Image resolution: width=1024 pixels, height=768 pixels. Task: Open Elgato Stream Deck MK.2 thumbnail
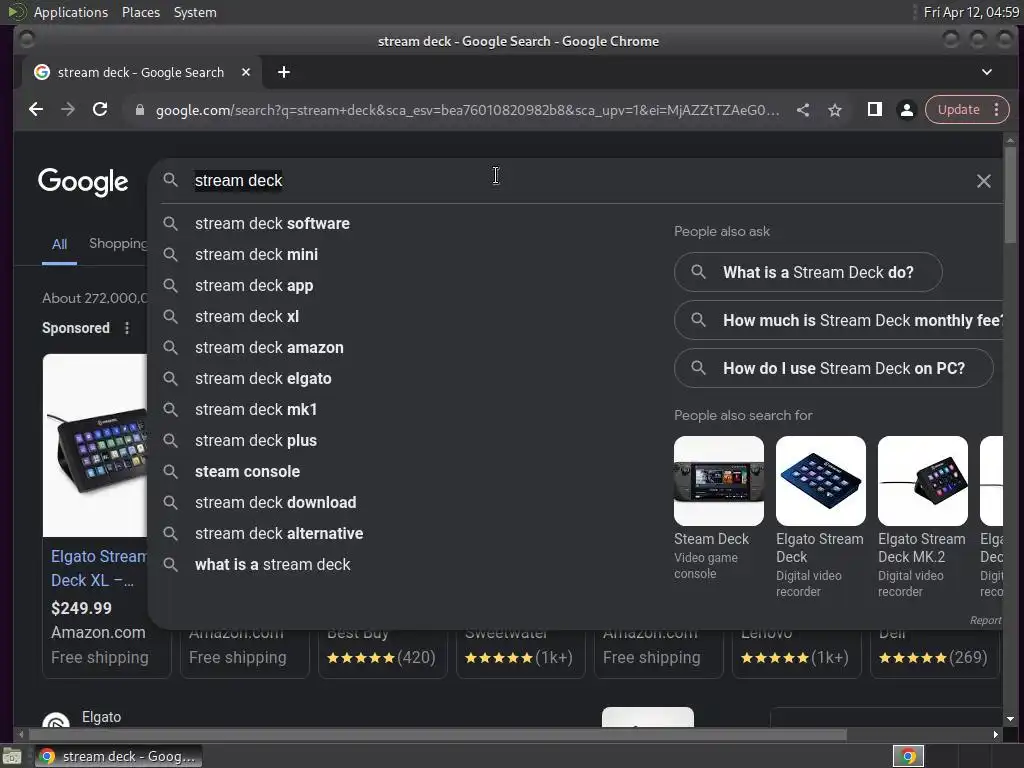(923, 481)
